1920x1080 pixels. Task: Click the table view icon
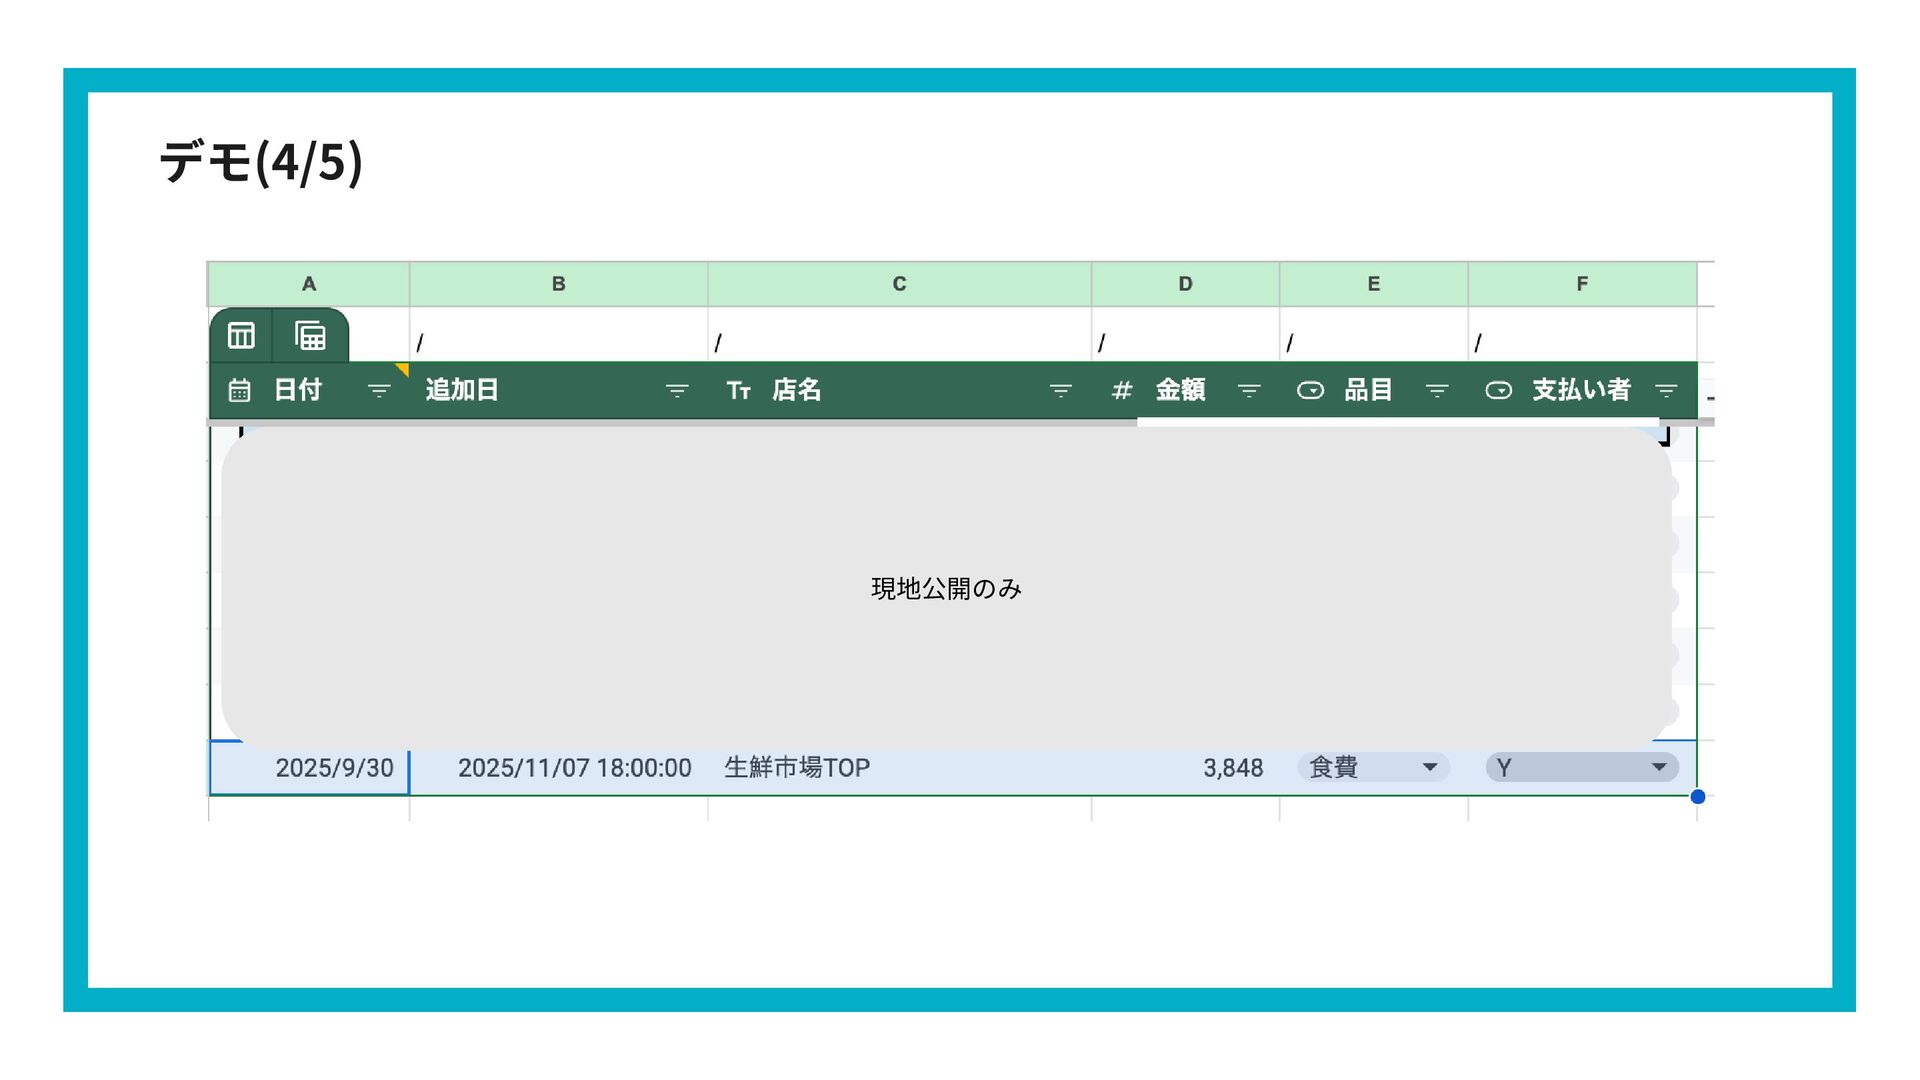241,336
